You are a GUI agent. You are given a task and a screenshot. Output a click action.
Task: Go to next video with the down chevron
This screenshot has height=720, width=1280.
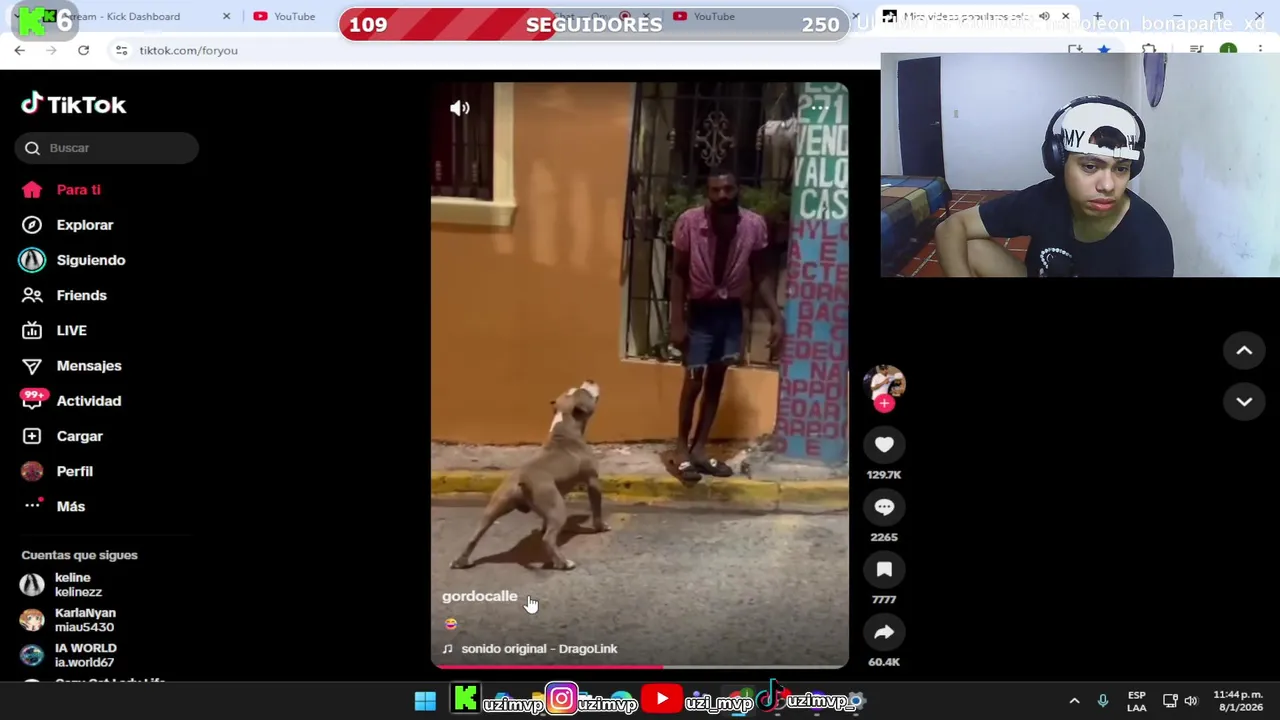point(1244,402)
